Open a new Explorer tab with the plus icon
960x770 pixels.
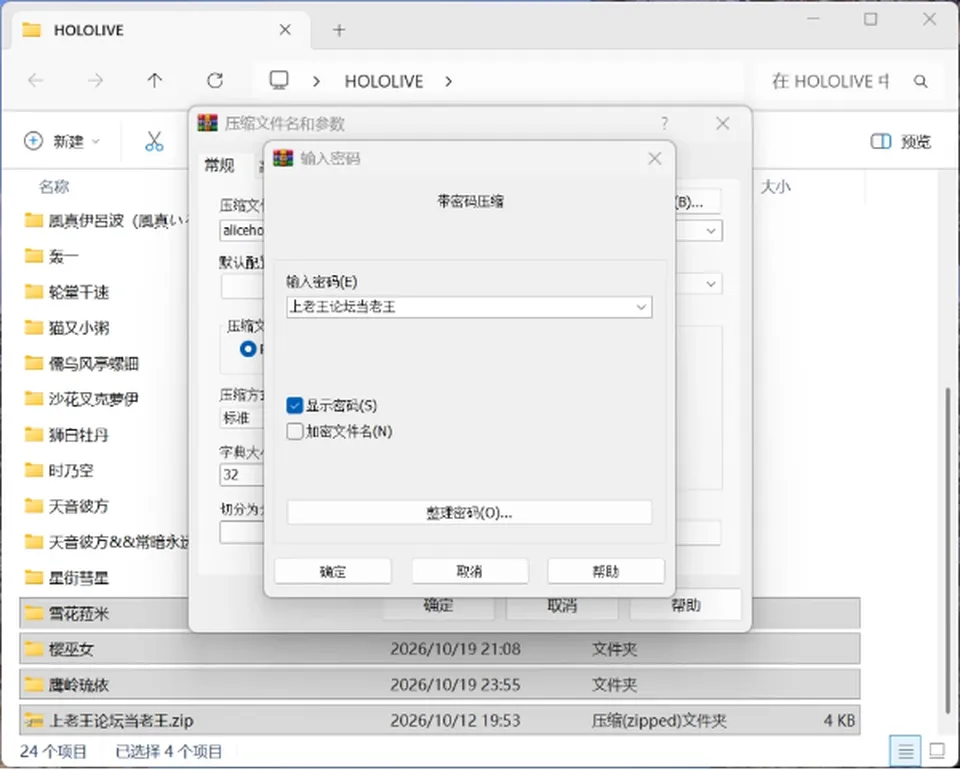tap(339, 30)
